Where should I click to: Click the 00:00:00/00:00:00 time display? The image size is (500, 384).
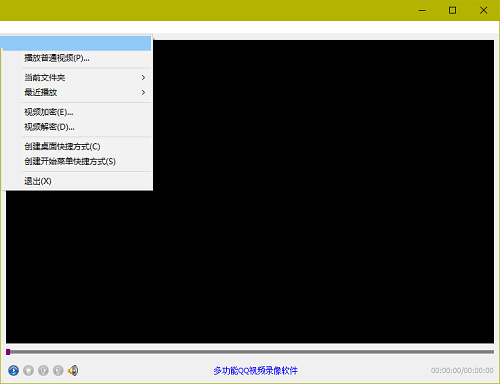[462, 371]
